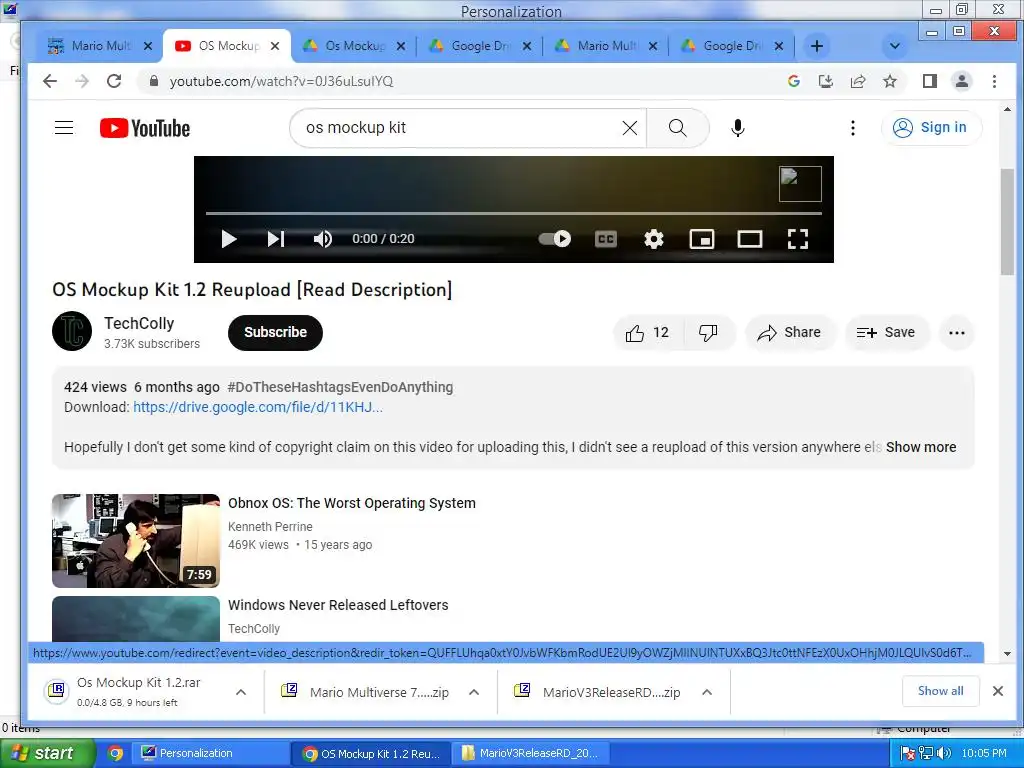
Task: Click the #DoTheseHashtagsEvenDoAnything hashtag
Action: tap(340, 387)
